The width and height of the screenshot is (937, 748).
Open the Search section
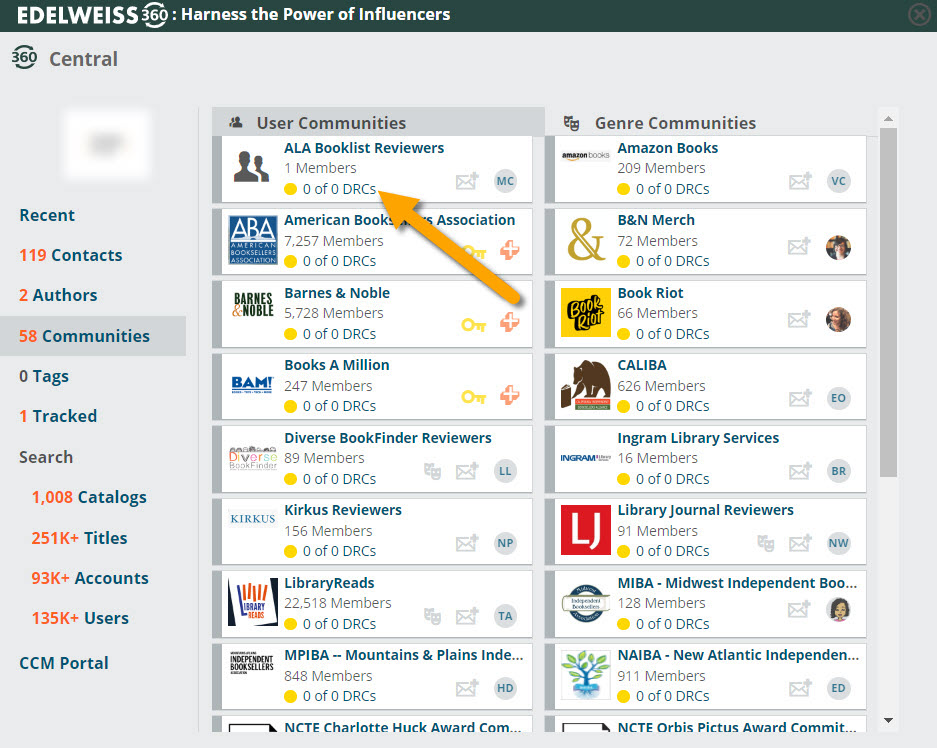tap(46, 457)
